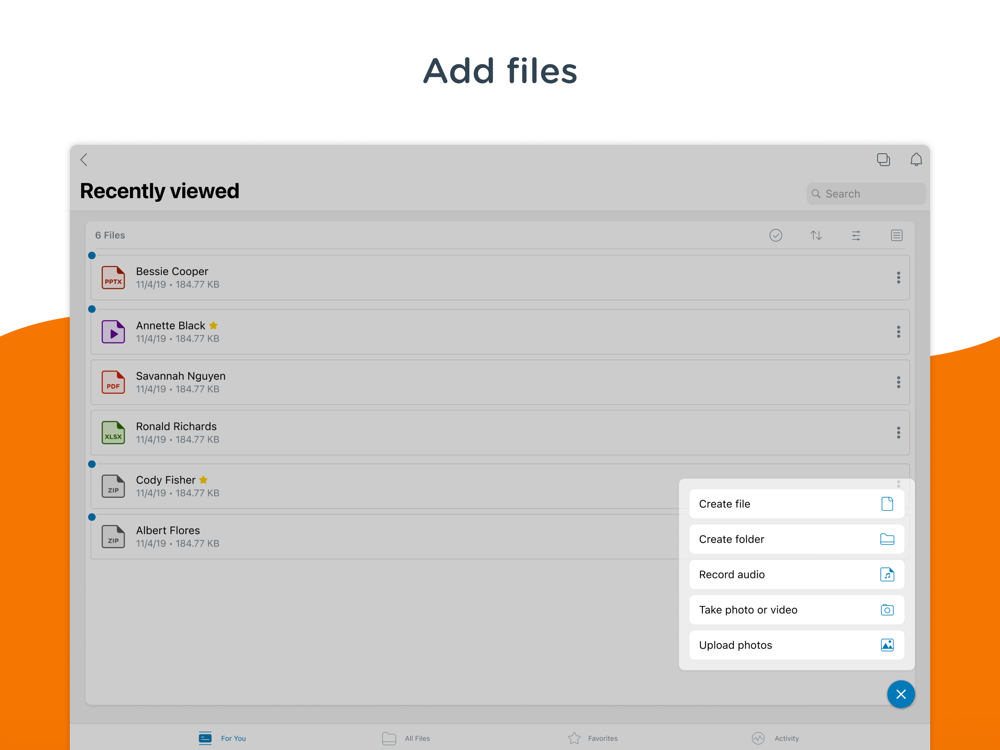
Task: Open sort options arrows icon
Action: click(x=816, y=235)
